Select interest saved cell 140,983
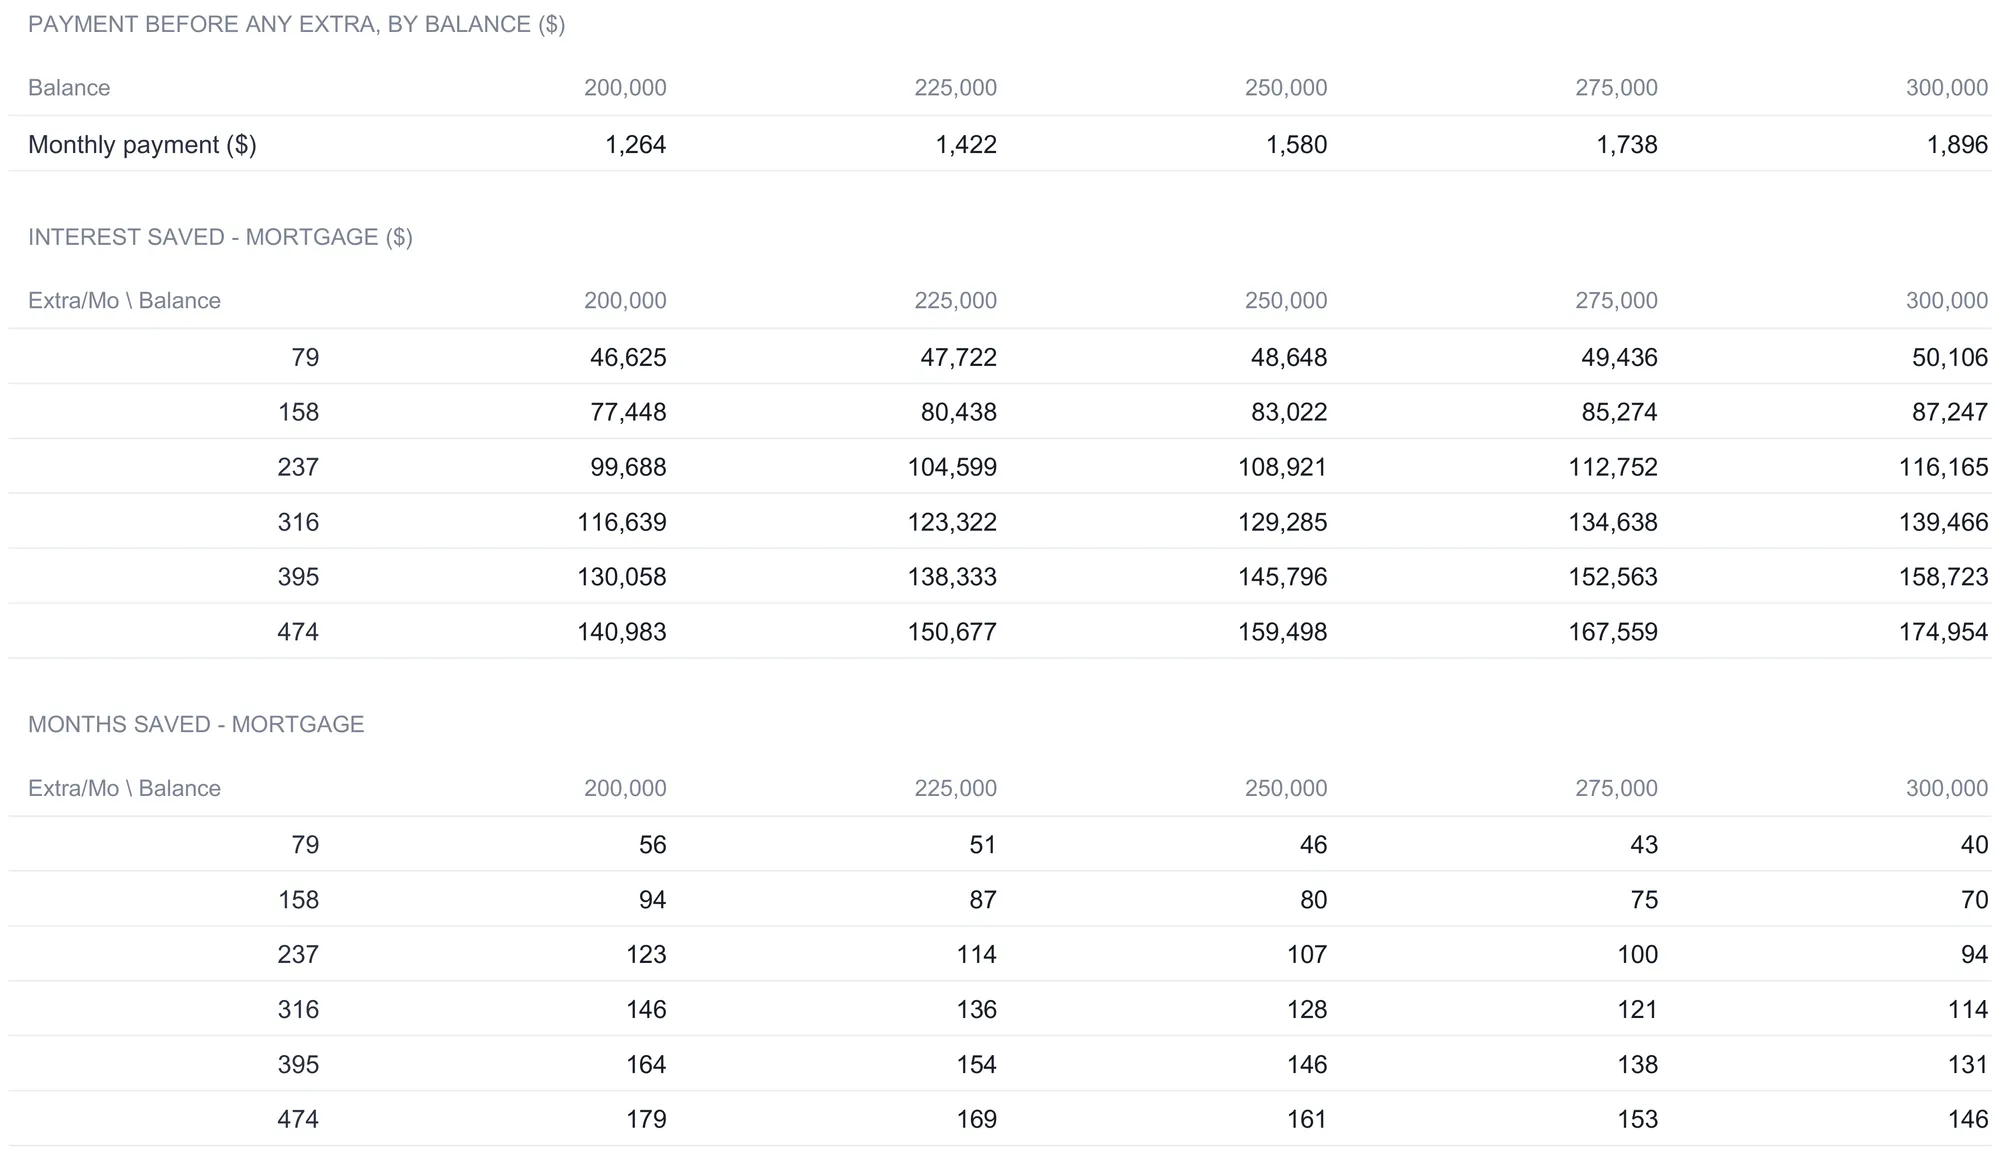 621,632
